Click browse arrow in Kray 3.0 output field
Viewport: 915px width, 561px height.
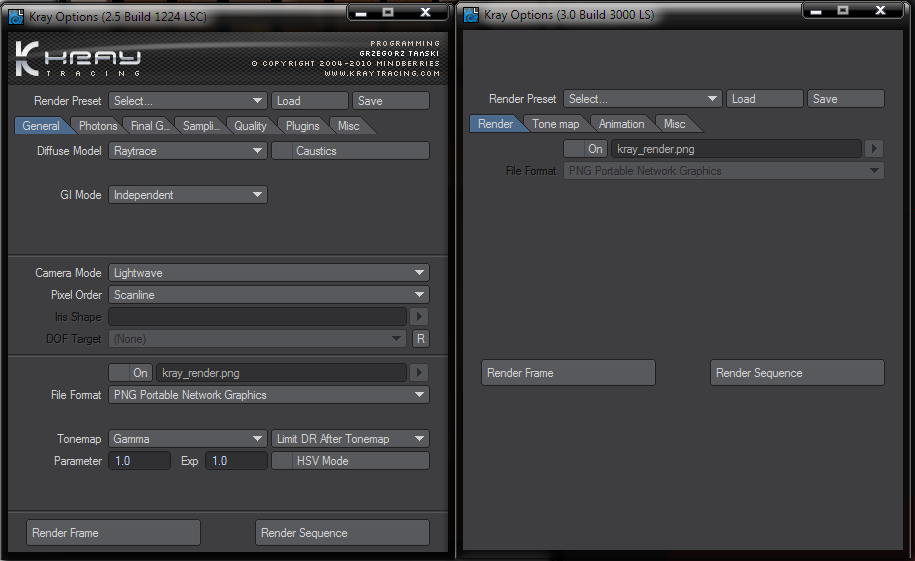(874, 149)
